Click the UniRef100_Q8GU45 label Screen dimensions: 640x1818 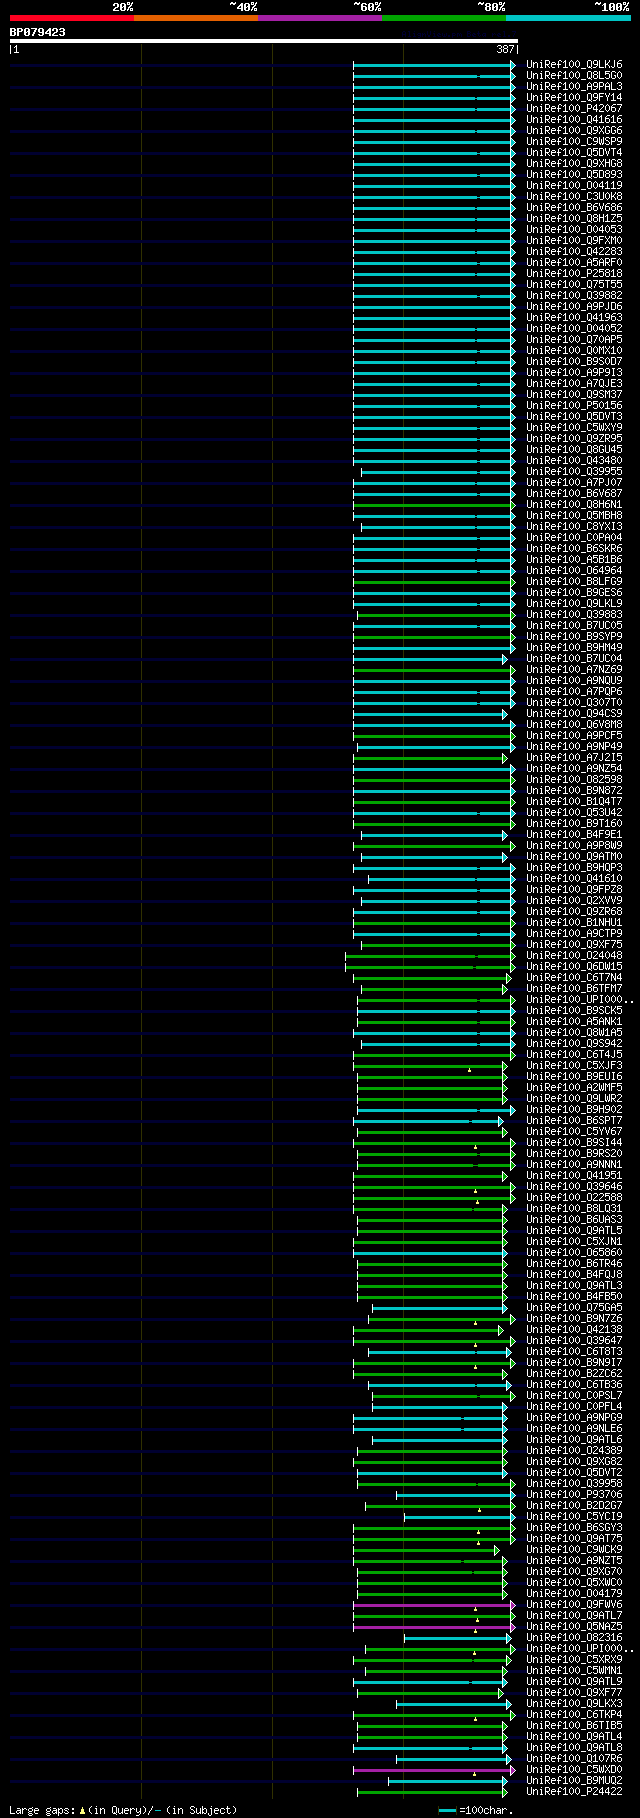[574, 450]
